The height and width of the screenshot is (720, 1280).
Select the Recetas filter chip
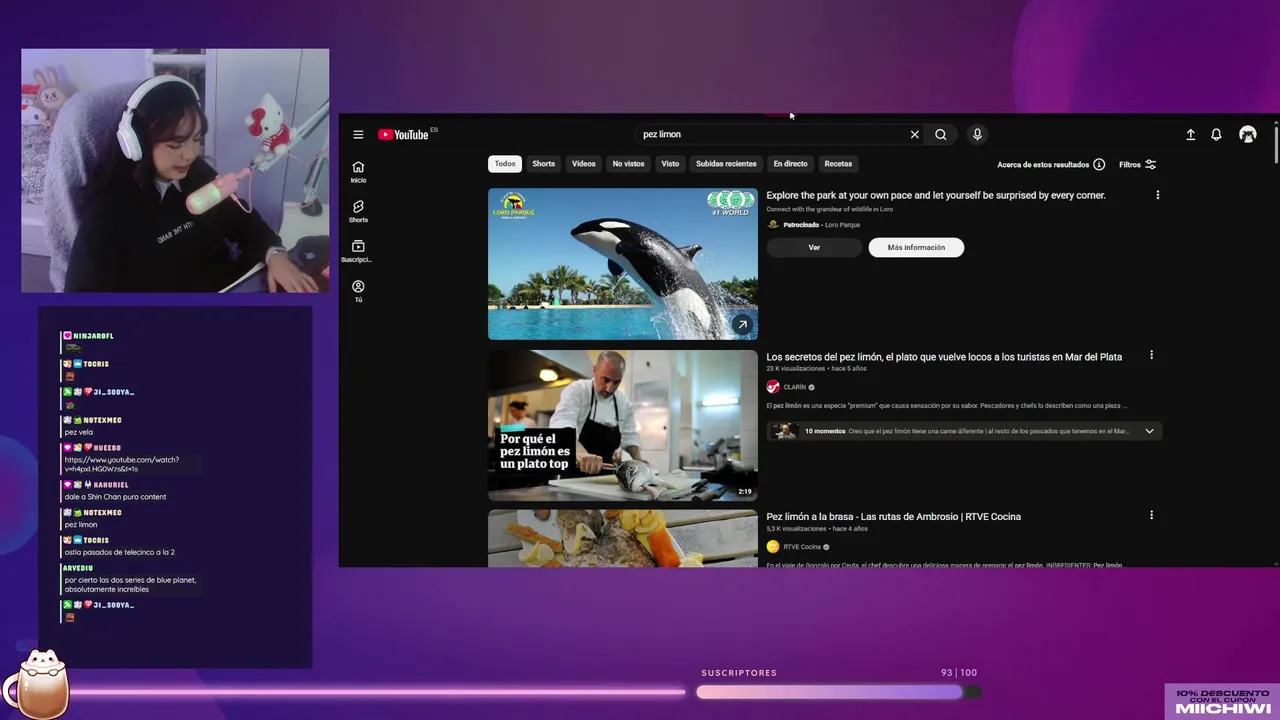(838, 164)
